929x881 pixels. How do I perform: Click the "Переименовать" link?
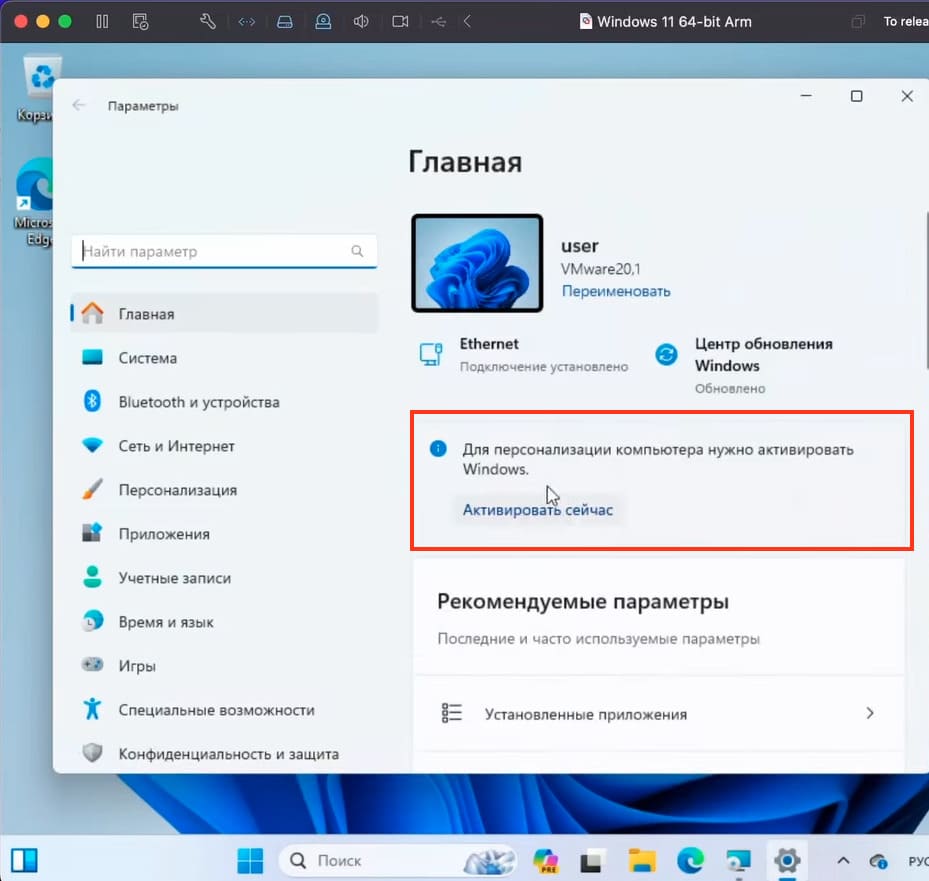pos(616,291)
